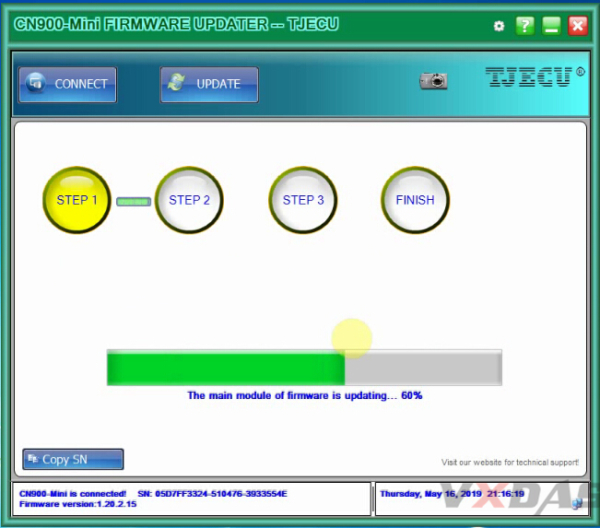The width and height of the screenshot is (600, 528).
Task: Click the SN serial number text
Action: (212, 494)
